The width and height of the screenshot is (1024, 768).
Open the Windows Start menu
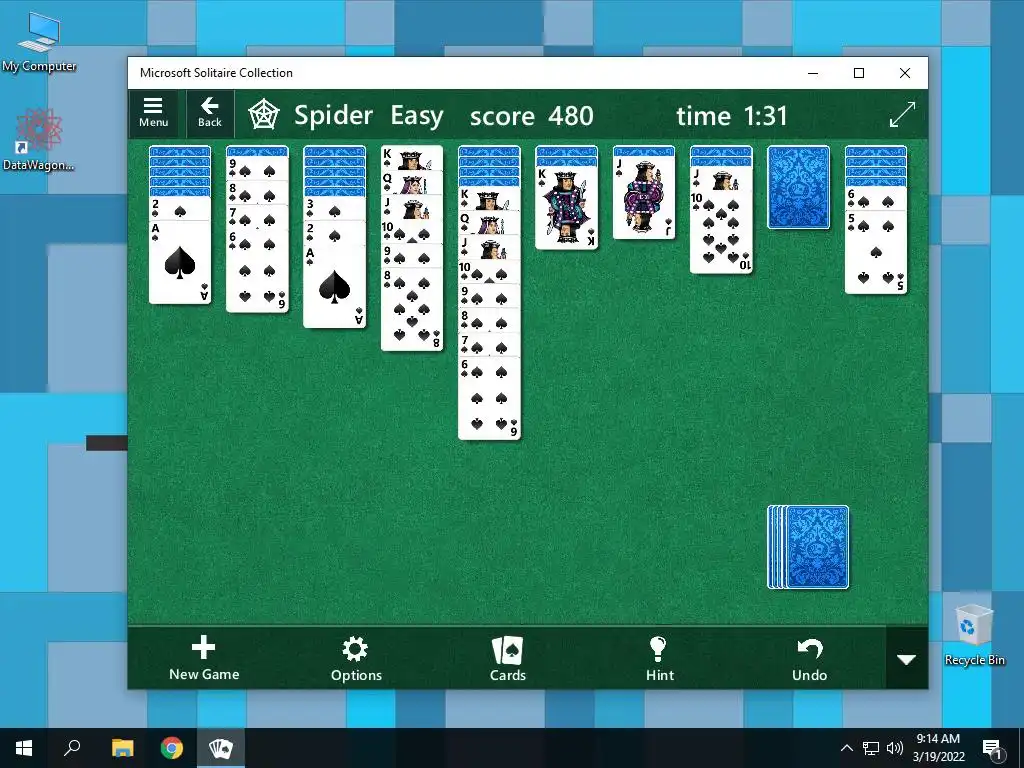24,748
